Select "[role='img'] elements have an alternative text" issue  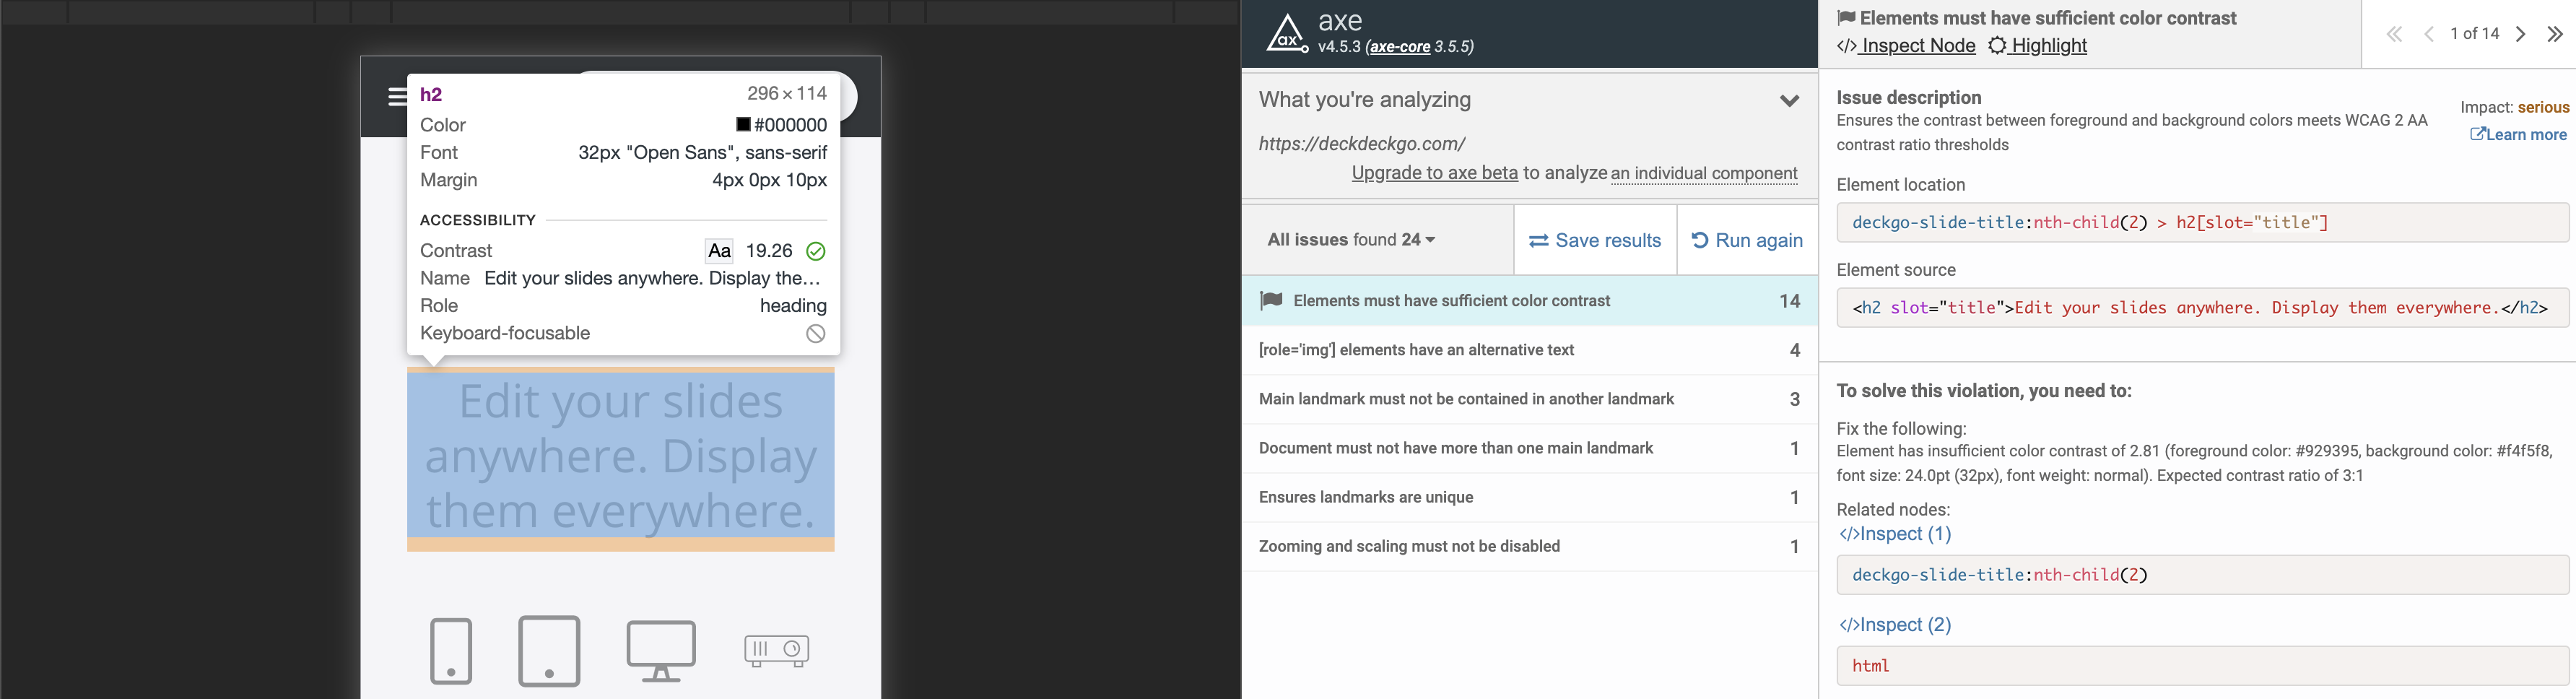coord(1530,350)
